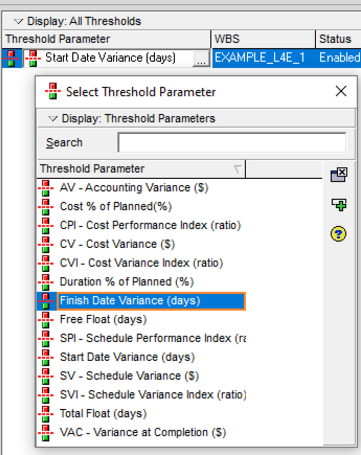
Task: Open the ellipsis browse button for Threshold Parameter
Action: tap(201, 58)
